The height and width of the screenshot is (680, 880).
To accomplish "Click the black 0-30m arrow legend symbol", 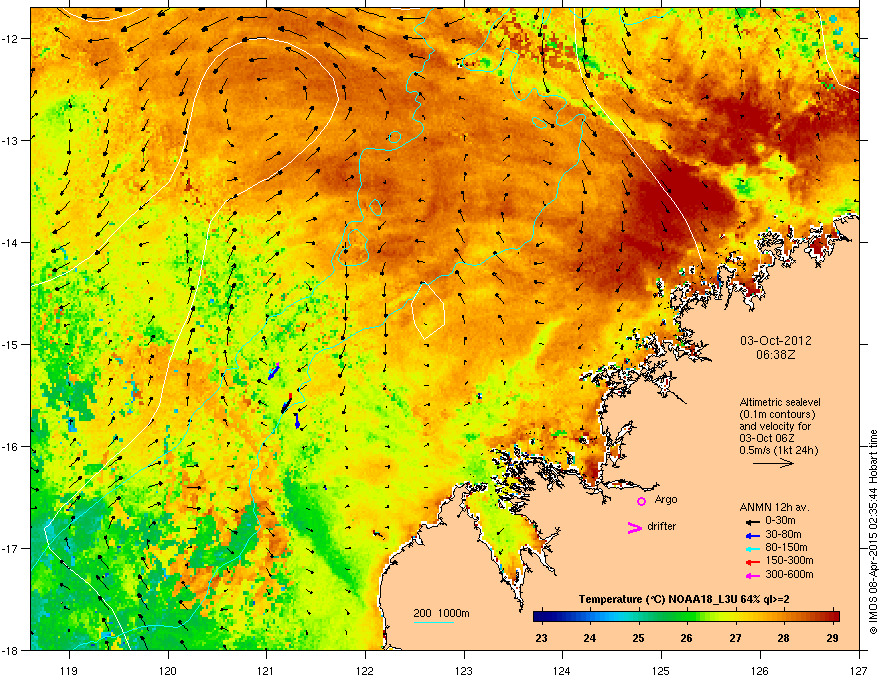I will [x=752, y=522].
